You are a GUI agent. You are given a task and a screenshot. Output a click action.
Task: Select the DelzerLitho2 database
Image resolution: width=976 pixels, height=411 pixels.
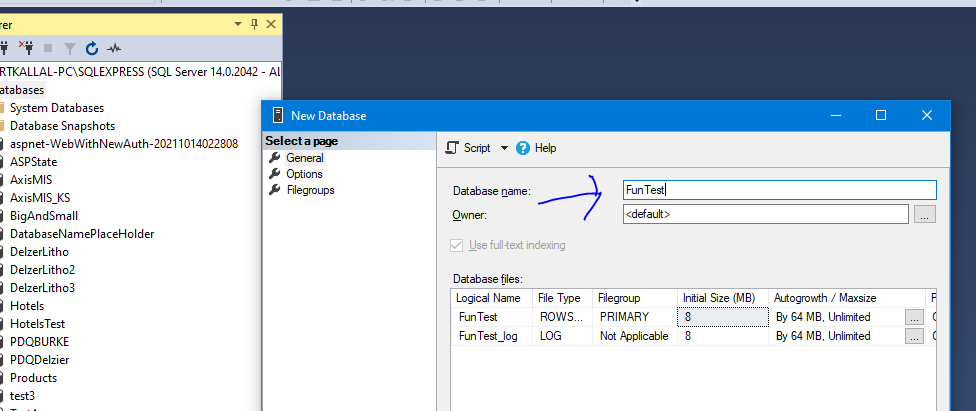[x=42, y=270]
